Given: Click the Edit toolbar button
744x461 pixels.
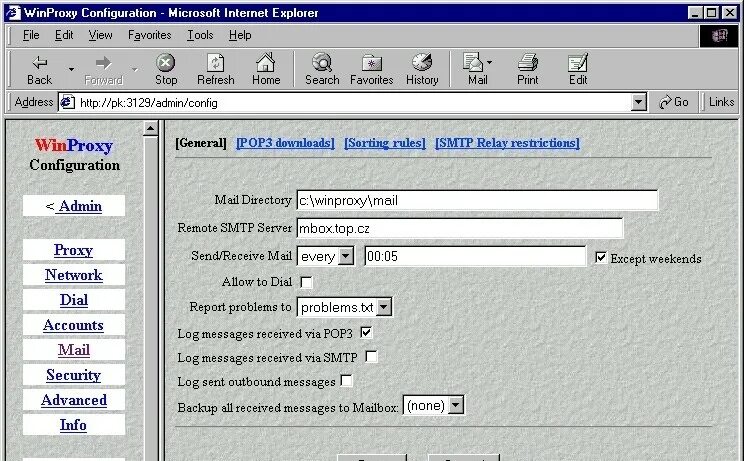Looking at the screenshot, I should click(x=578, y=69).
